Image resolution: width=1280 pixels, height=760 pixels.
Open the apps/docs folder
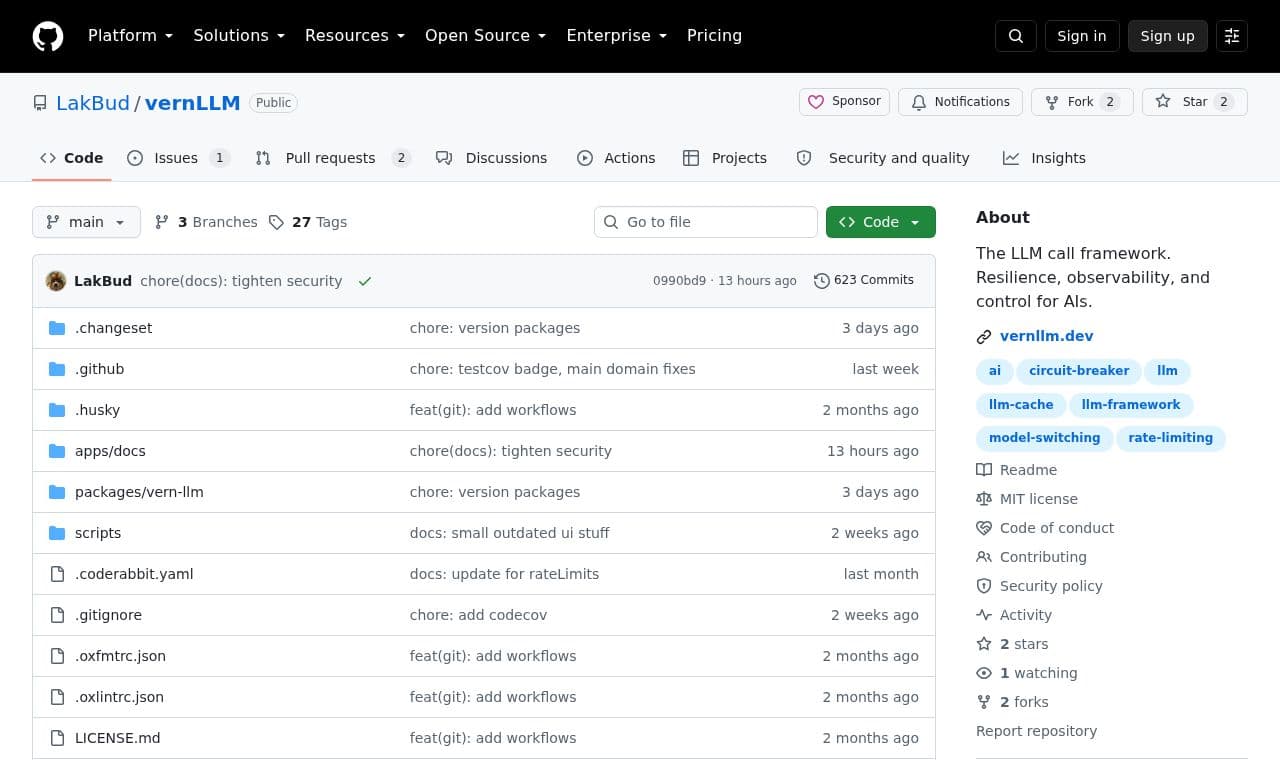110,451
